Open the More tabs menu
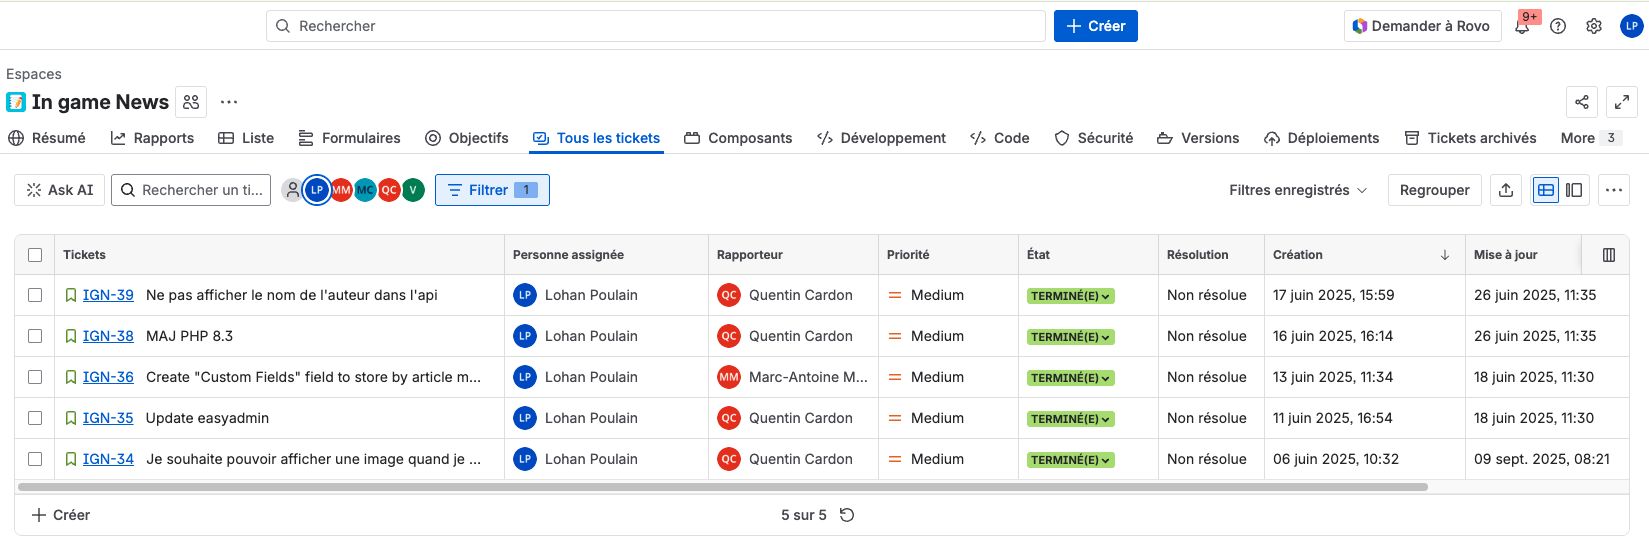1649x552 pixels. (1589, 138)
